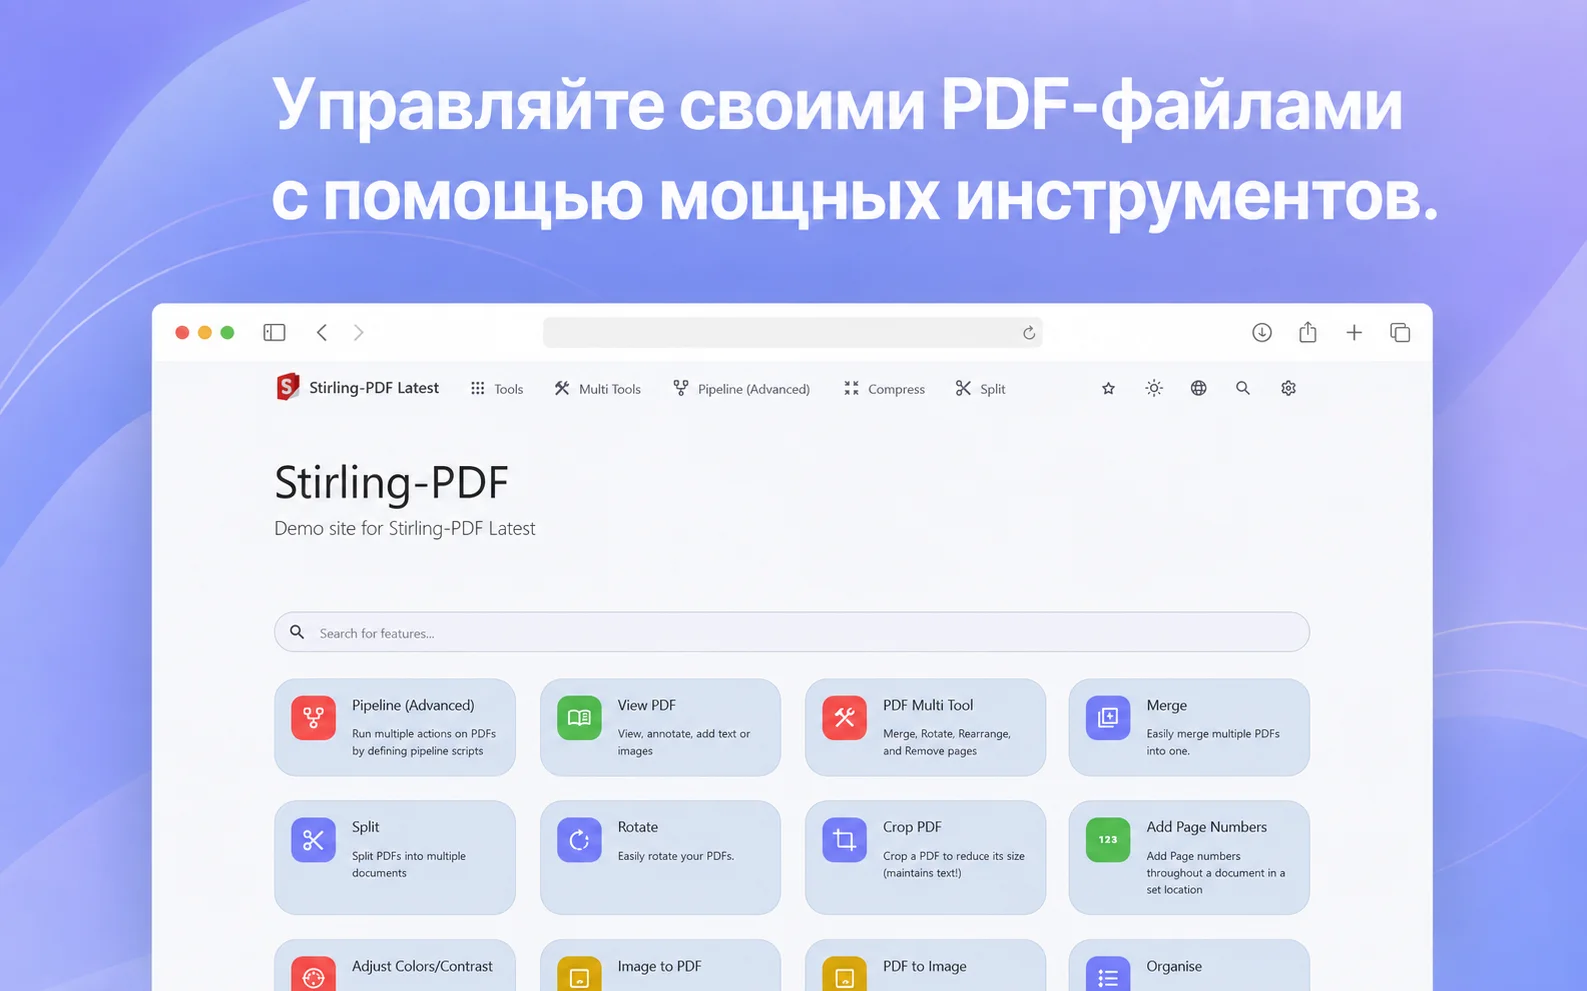Click the Split card description text
The image size is (1587, 991).
click(x=409, y=864)
